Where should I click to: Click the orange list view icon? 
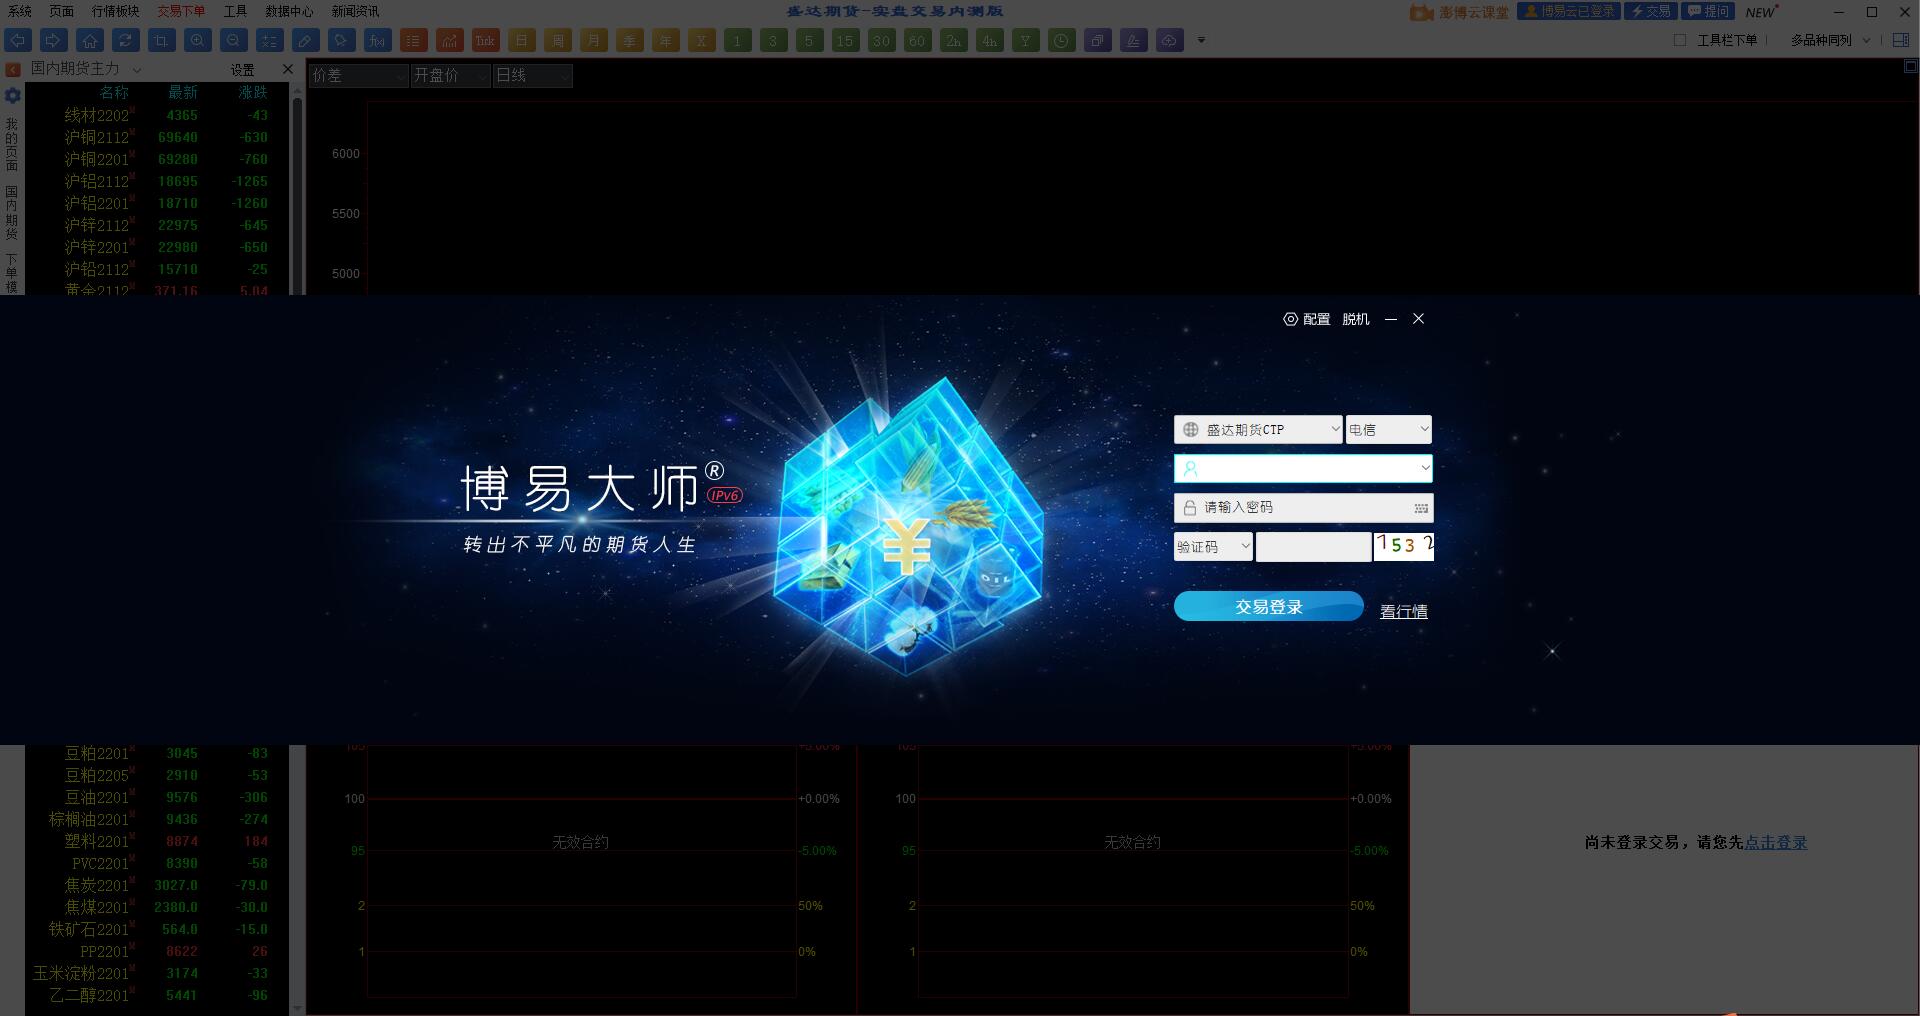click(x=414, y=40)
